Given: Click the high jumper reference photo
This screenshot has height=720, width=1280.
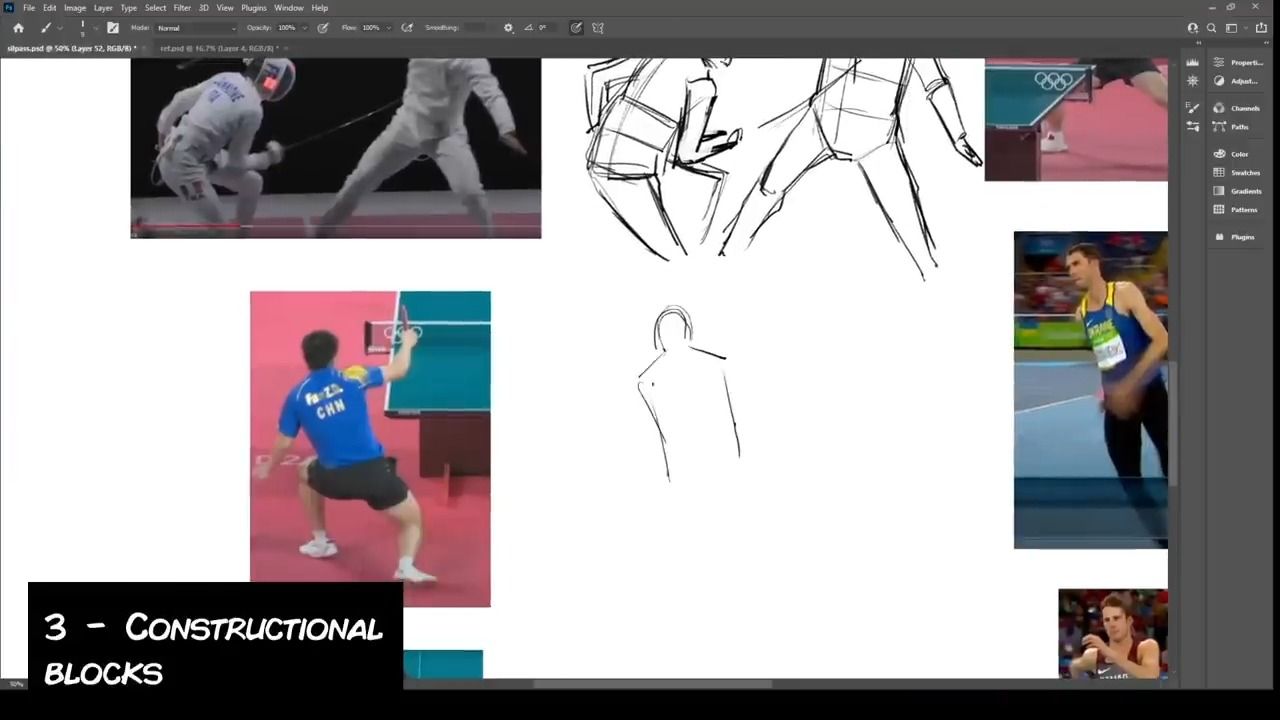Looking at the screenshot, I should (1091, 390).
